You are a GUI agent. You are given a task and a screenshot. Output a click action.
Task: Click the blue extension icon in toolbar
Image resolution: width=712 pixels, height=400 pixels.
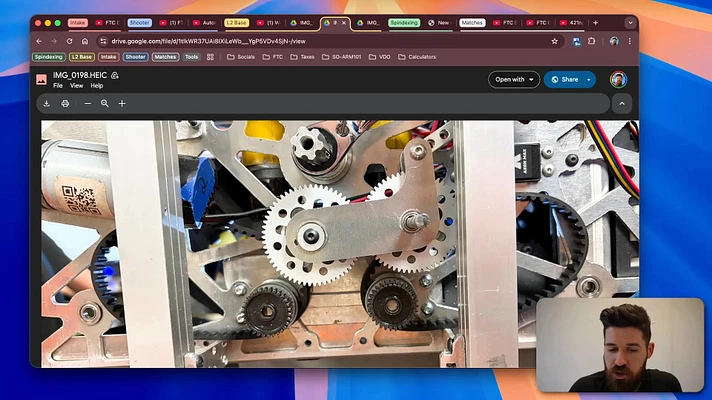[577, 41]
